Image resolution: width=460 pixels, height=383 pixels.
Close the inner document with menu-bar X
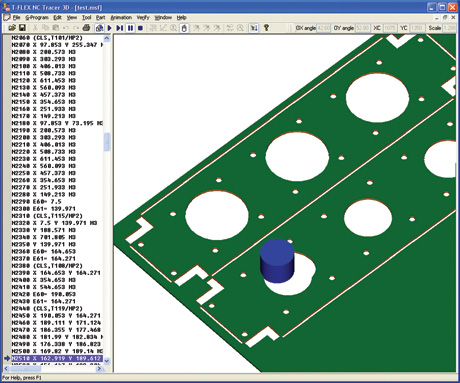453,17
